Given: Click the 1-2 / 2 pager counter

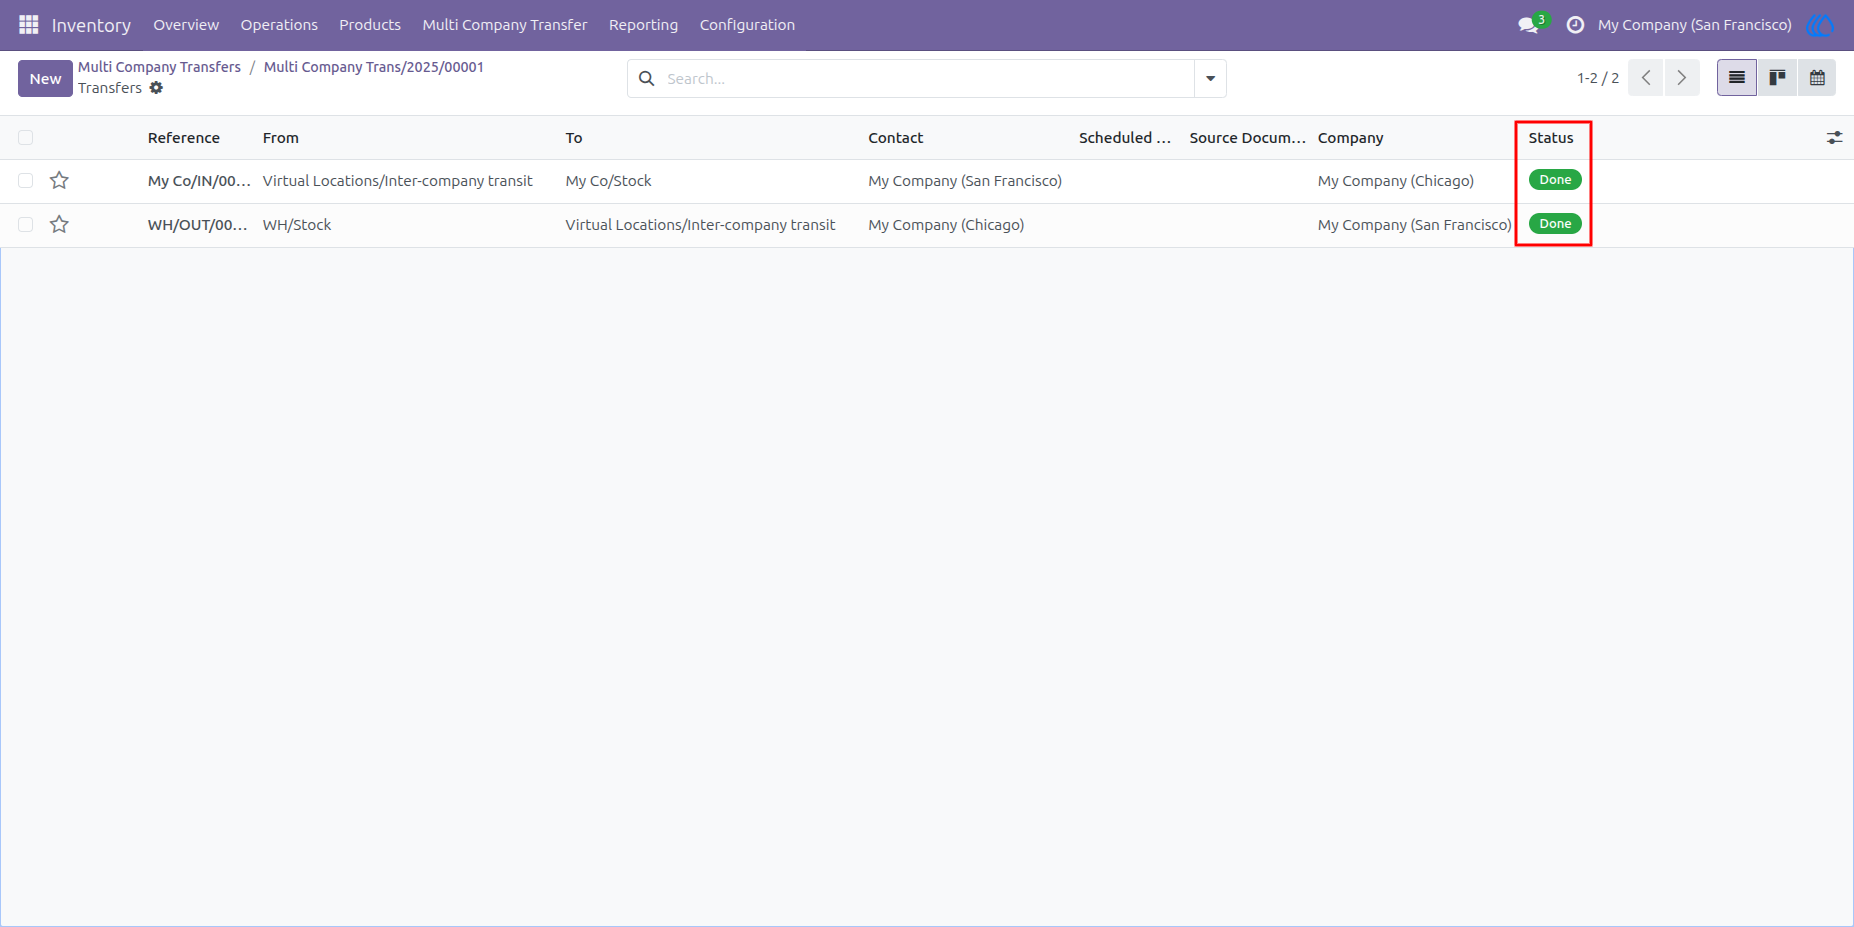Looking at the screenshot, I should 1598,78.
